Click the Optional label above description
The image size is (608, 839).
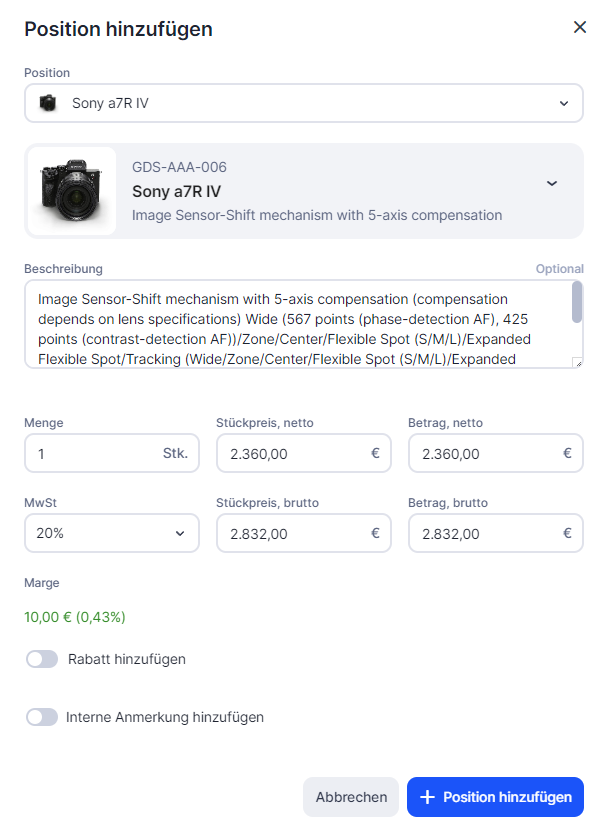pos(560,269)
